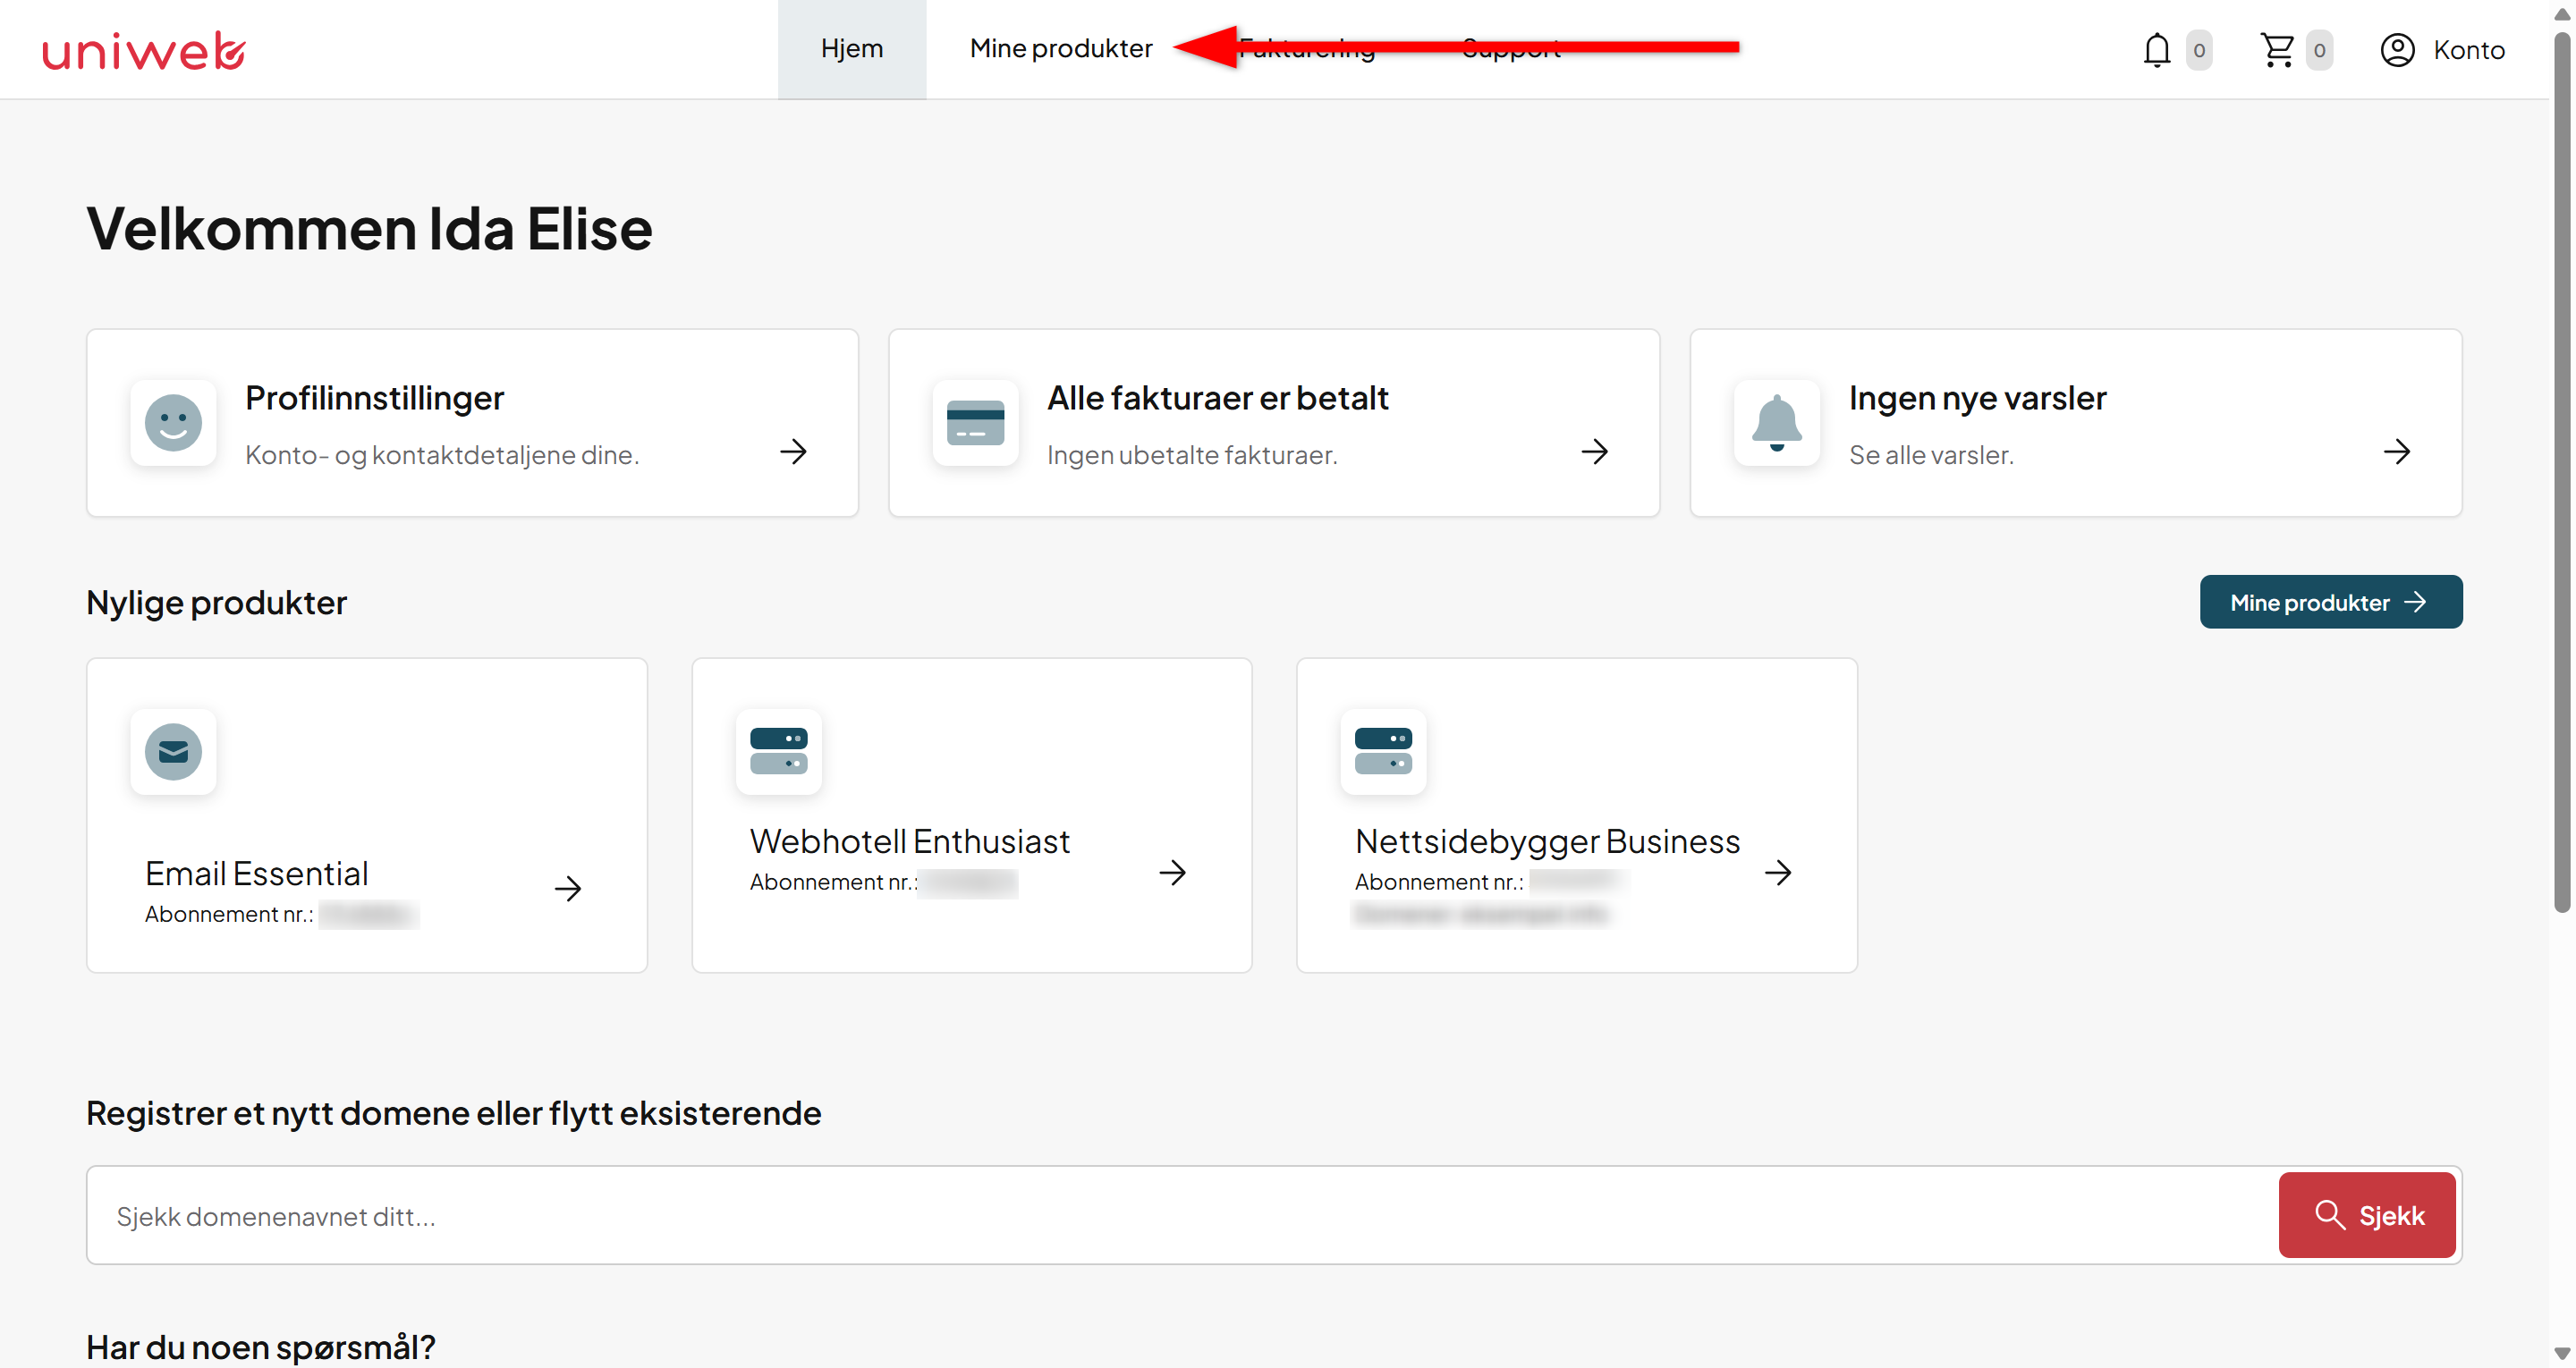Click the credit card icon for fakturaer
The width and height of the screenshot is (2576, 1368).
(x=975, y=423)
